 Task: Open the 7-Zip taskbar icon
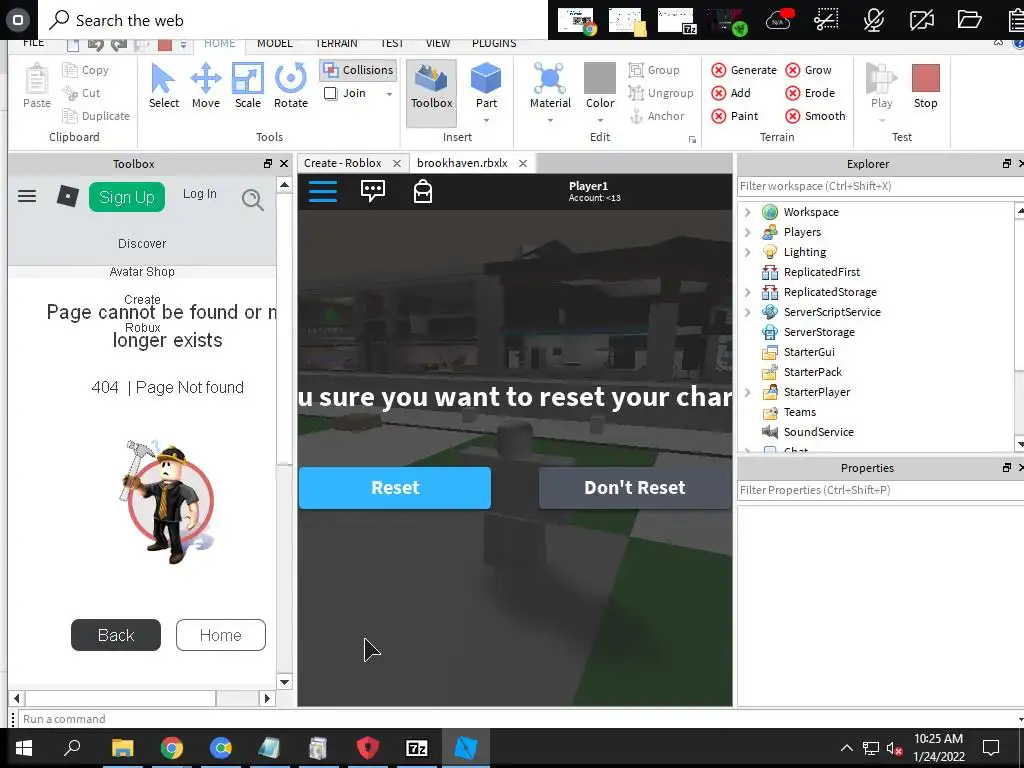(417, 748)
